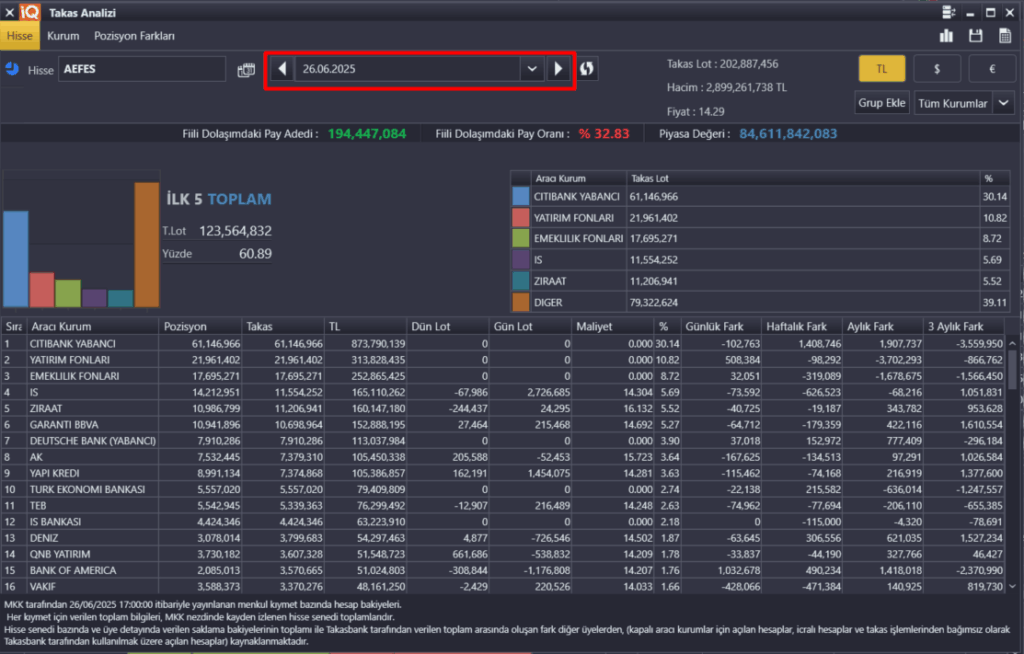
Task: Sort by the Haftalık Fark column header
Action: point(803,326)
